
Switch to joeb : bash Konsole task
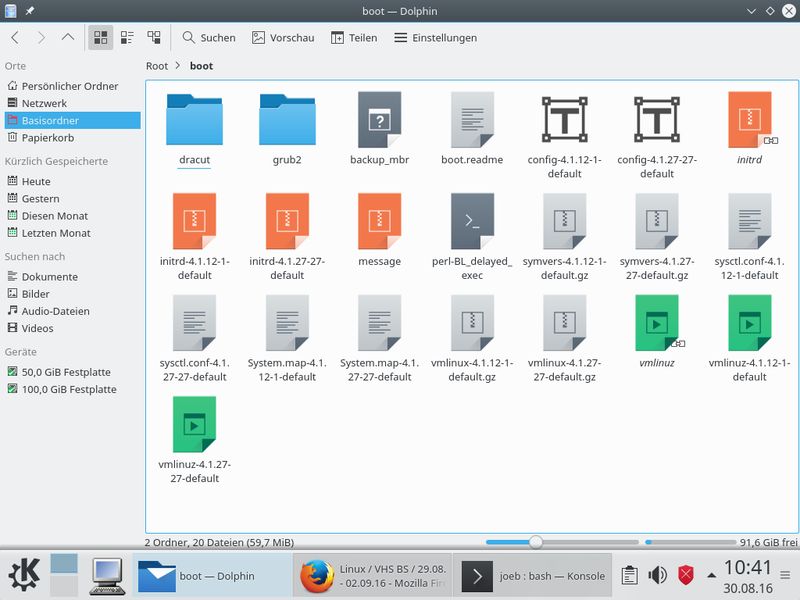[533, 576]
